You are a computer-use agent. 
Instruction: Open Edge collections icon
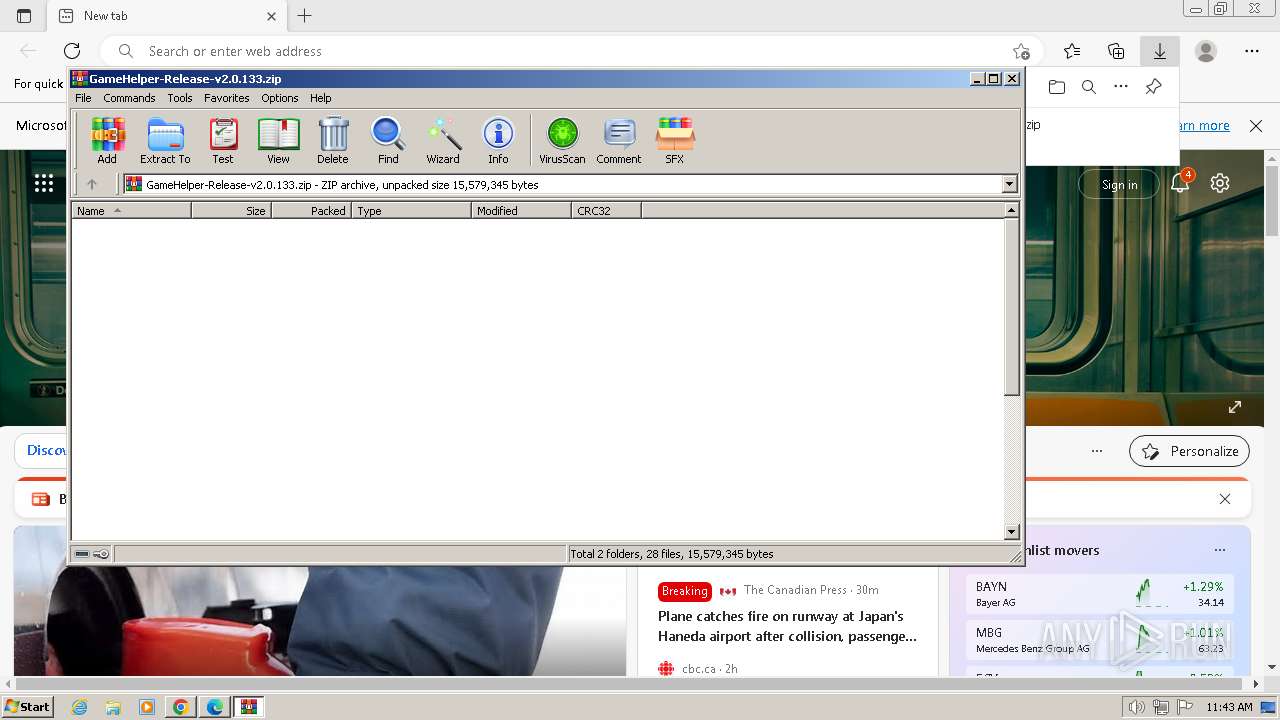point(1116,51)
